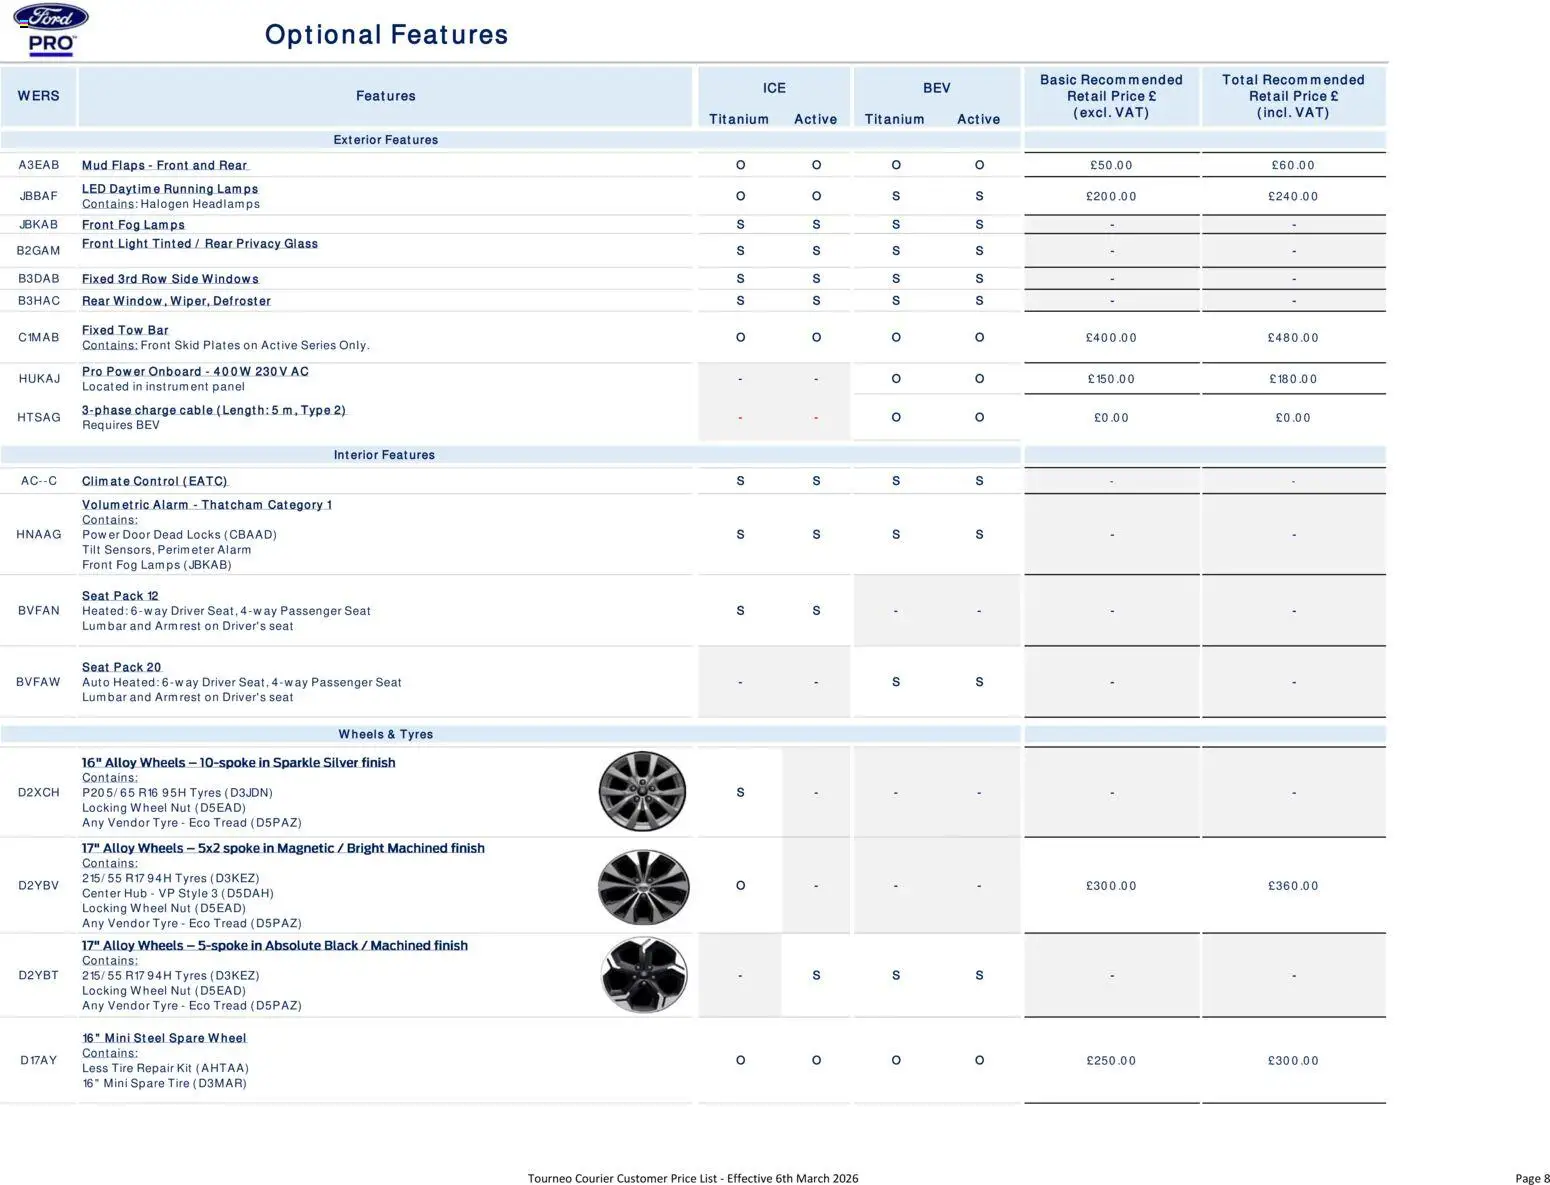Viewport: 1550px width, 1185px height.
Task: Open the Mud Flaps - Front and Rear link
Action: click(164, 165)
